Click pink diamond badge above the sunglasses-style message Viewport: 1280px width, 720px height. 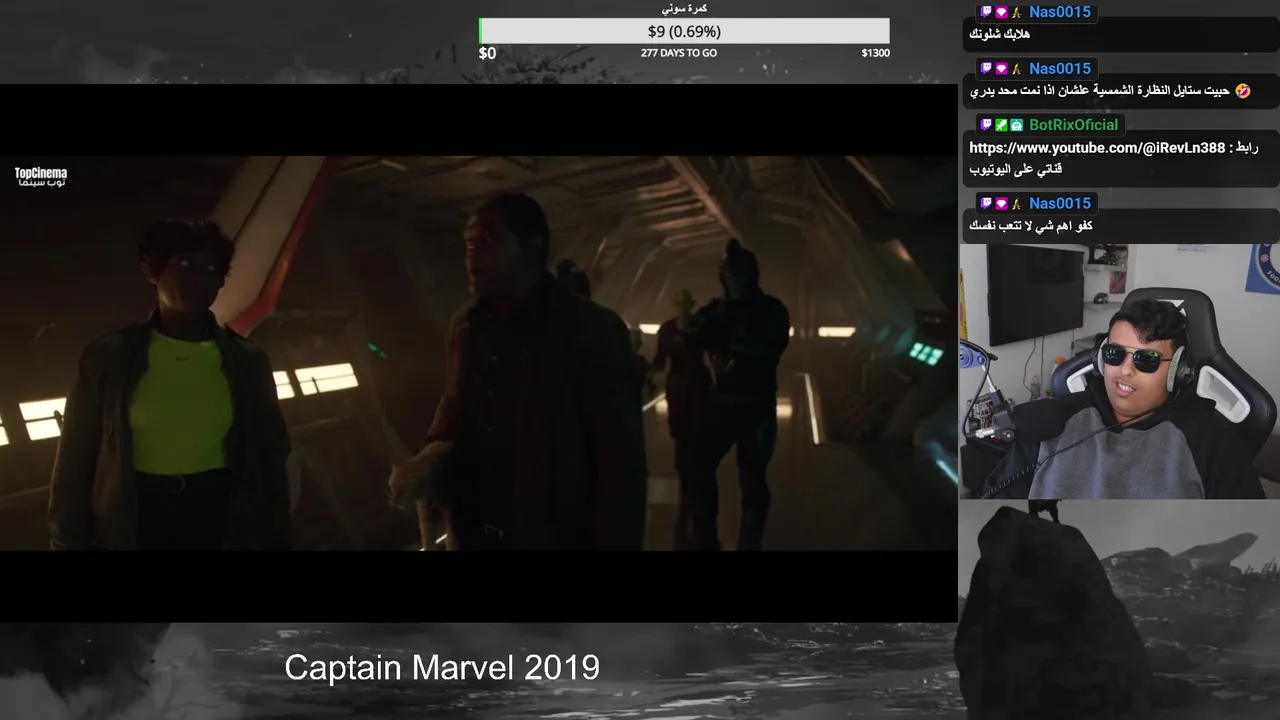1001,69
